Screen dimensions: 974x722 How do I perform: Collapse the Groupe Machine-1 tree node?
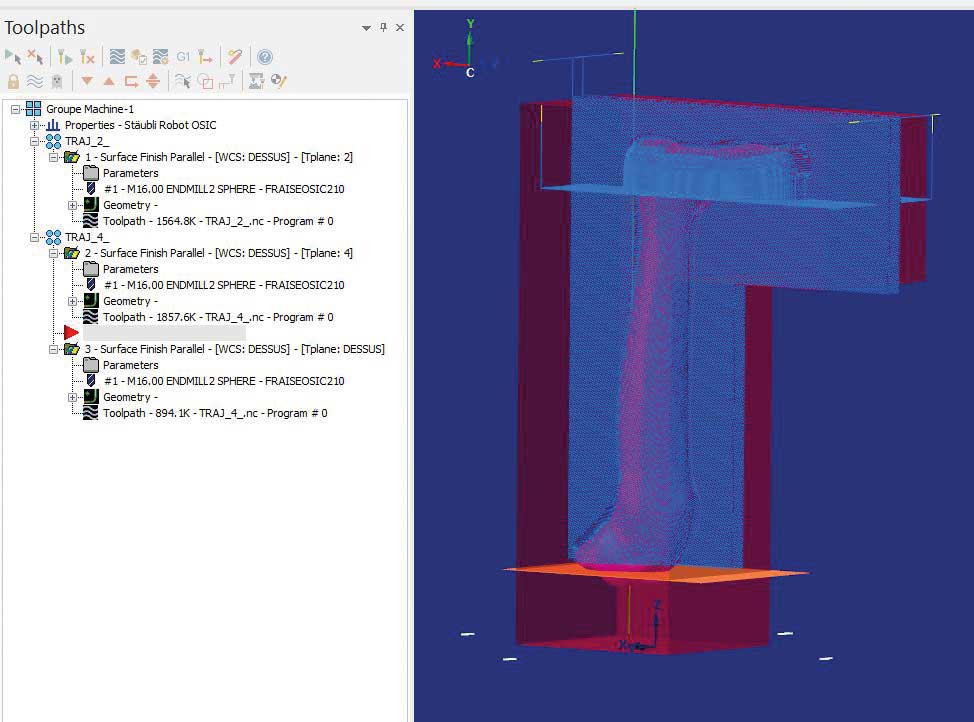pos(16,109)
